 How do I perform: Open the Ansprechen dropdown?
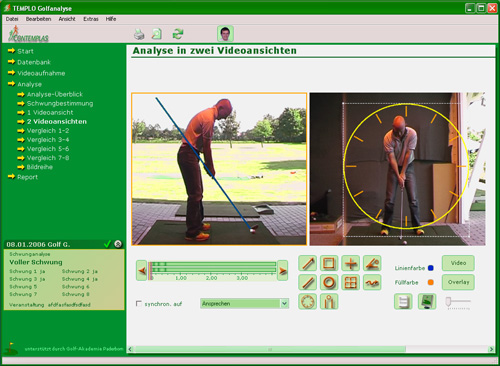(x=244, y=304)
